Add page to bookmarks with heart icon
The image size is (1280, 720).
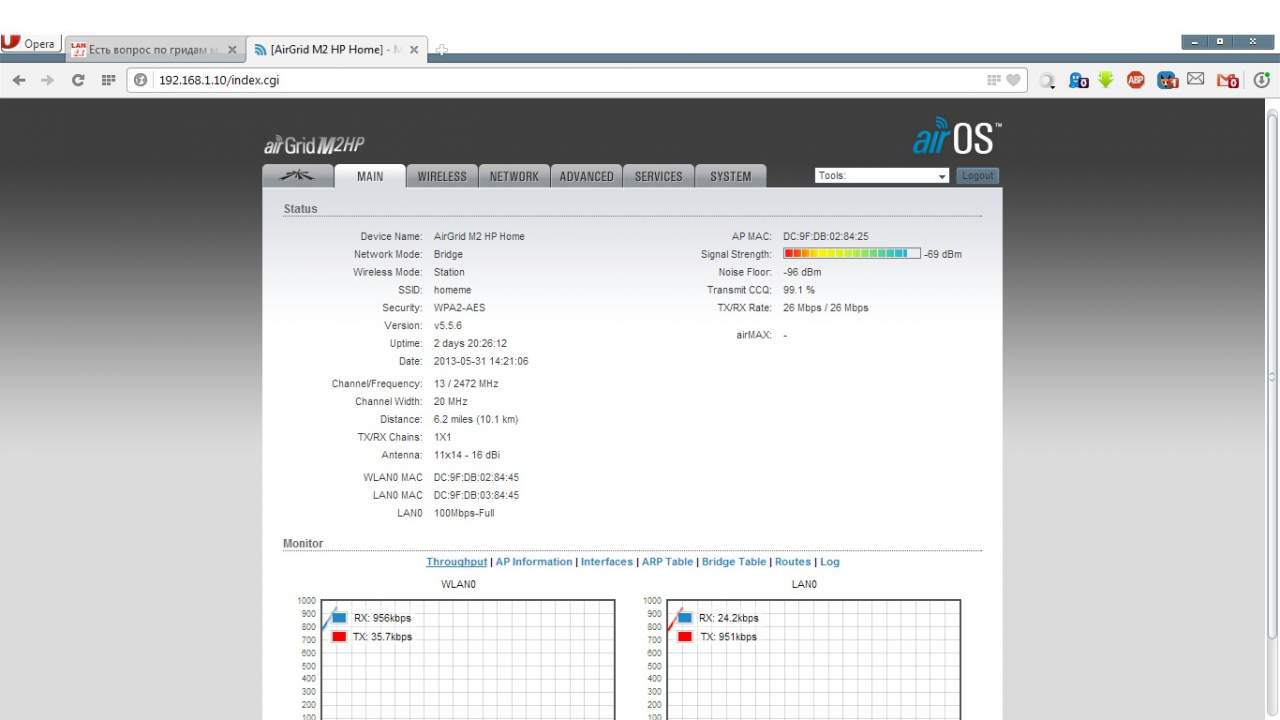[x=1013, y=80]
